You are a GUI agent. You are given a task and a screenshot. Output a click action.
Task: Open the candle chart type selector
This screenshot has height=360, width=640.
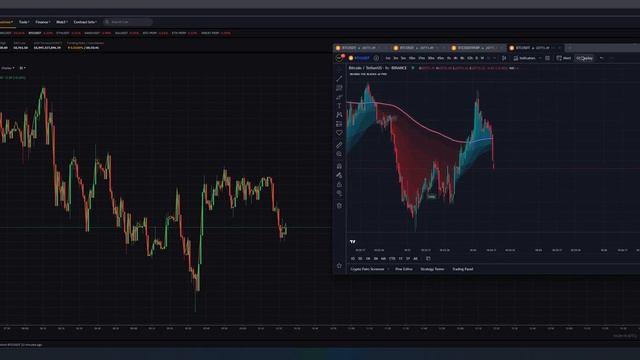click(504, 58)
